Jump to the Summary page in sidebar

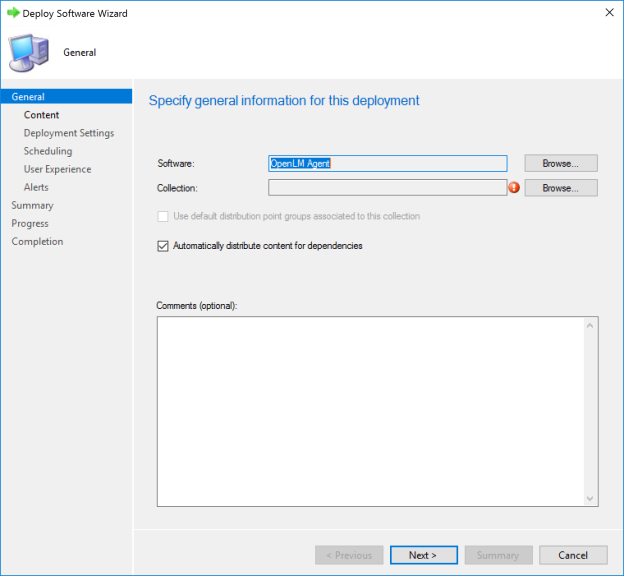(x=32, y=205)
